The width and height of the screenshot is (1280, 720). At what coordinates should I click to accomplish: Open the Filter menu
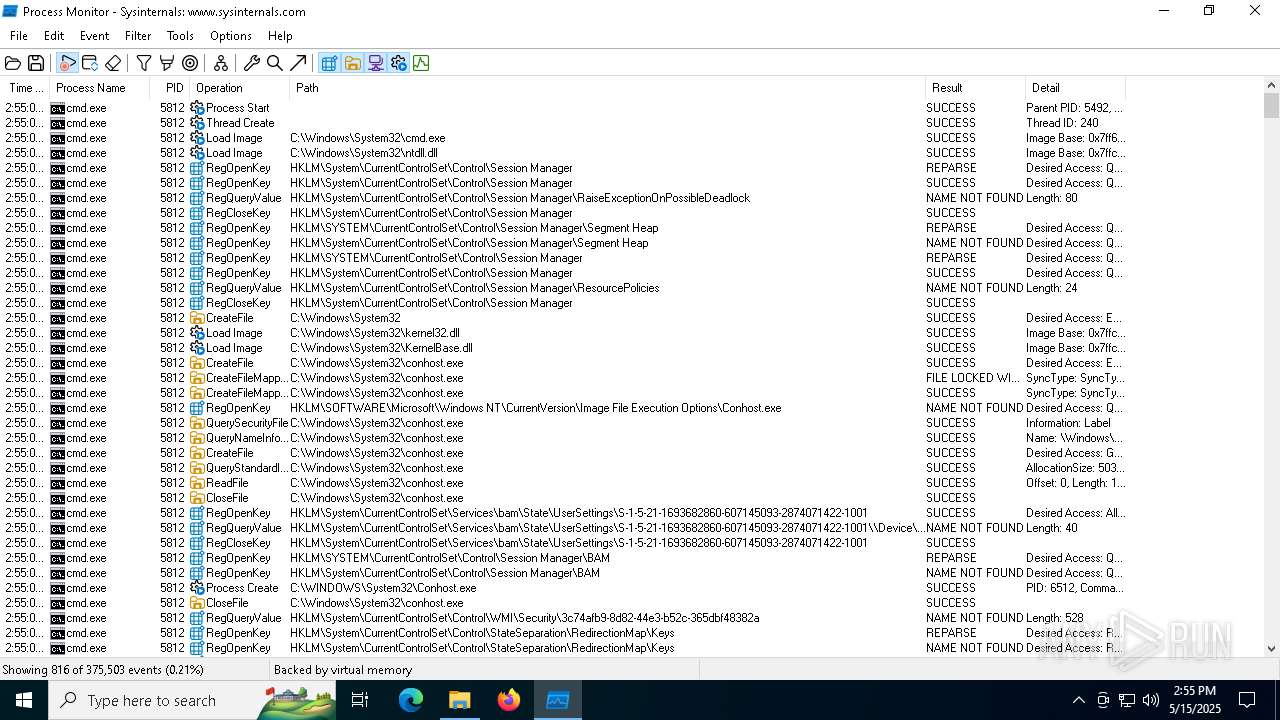138,36
